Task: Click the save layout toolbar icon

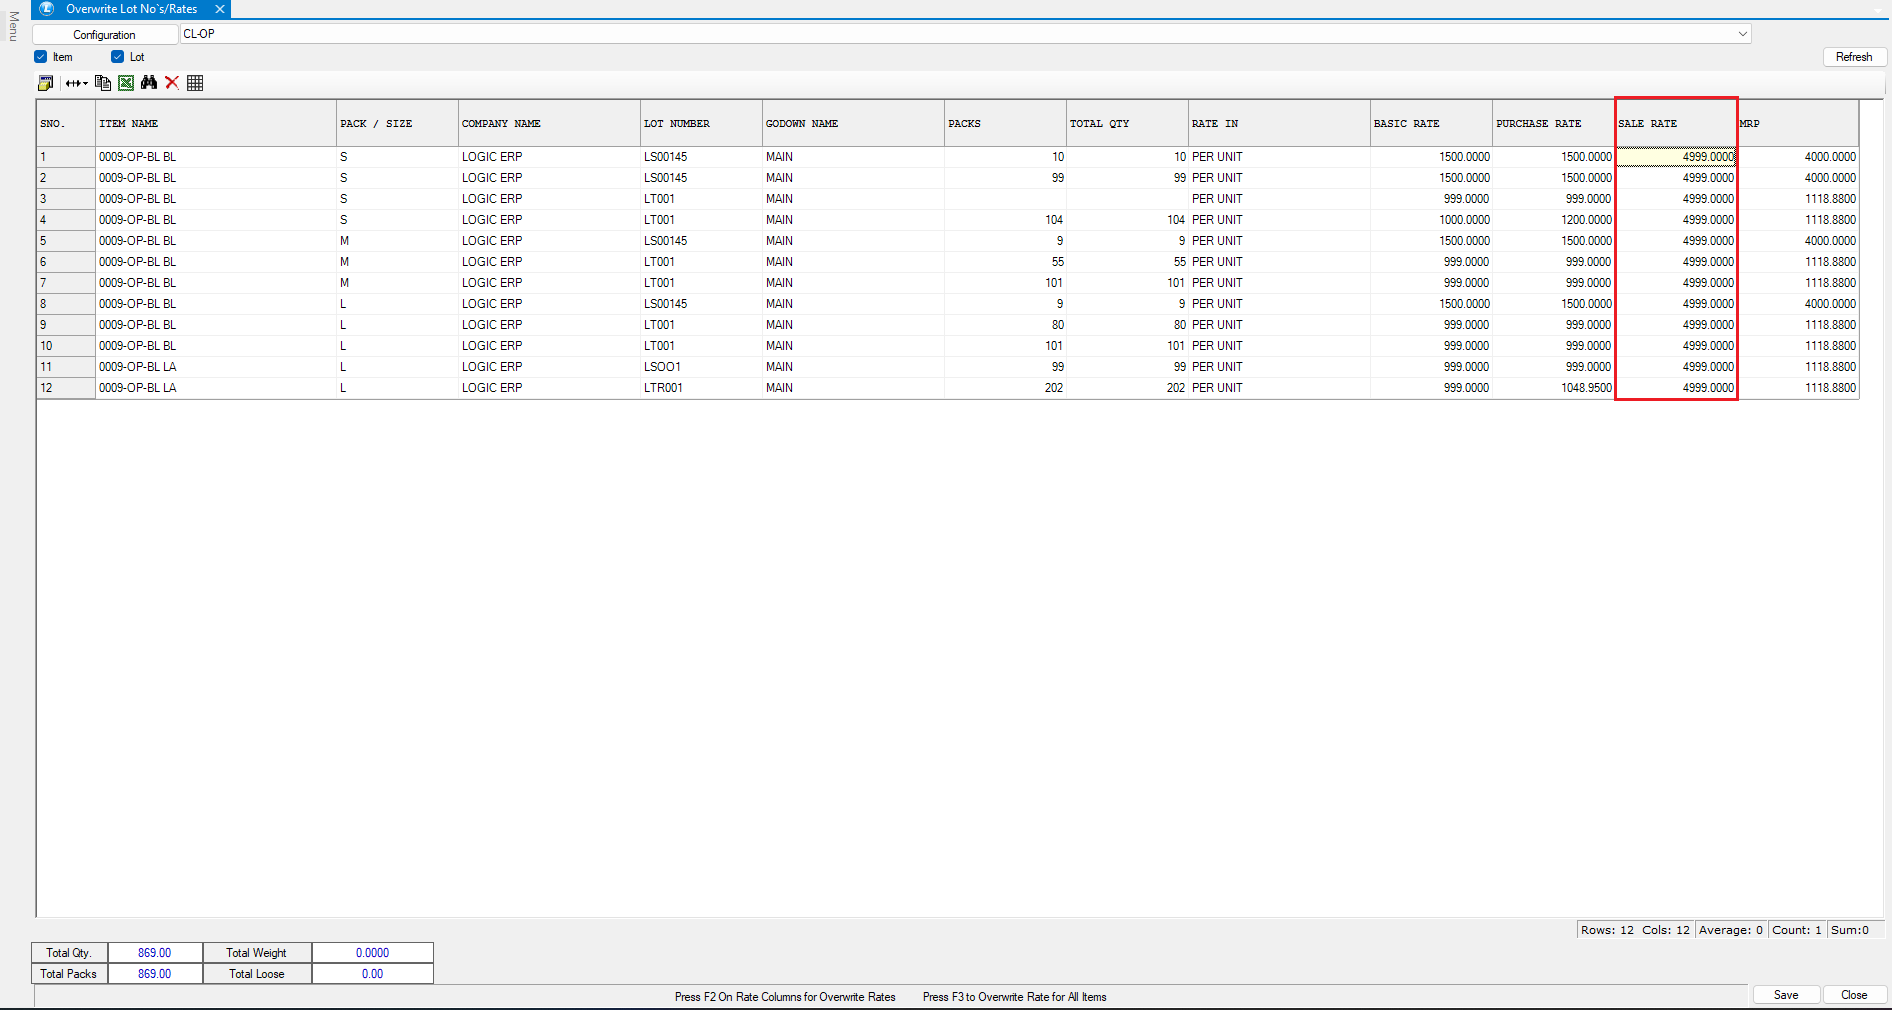Action: tap(46, 83)
